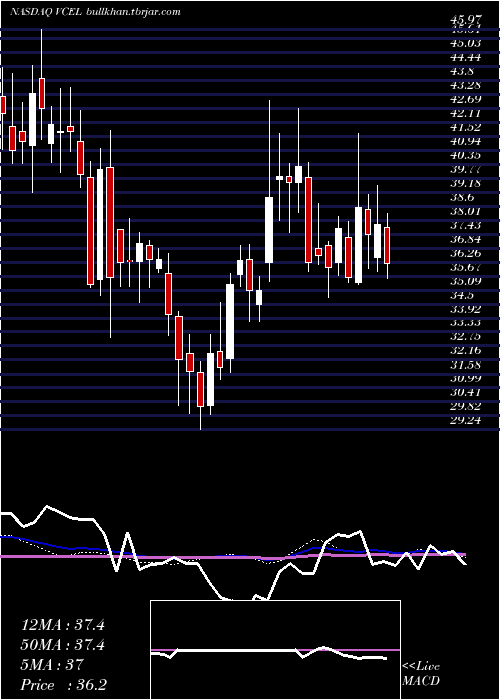Select the 33.33 price axis label
The width and height of the screenshot is (500, 700).
[x=466, y=323]
